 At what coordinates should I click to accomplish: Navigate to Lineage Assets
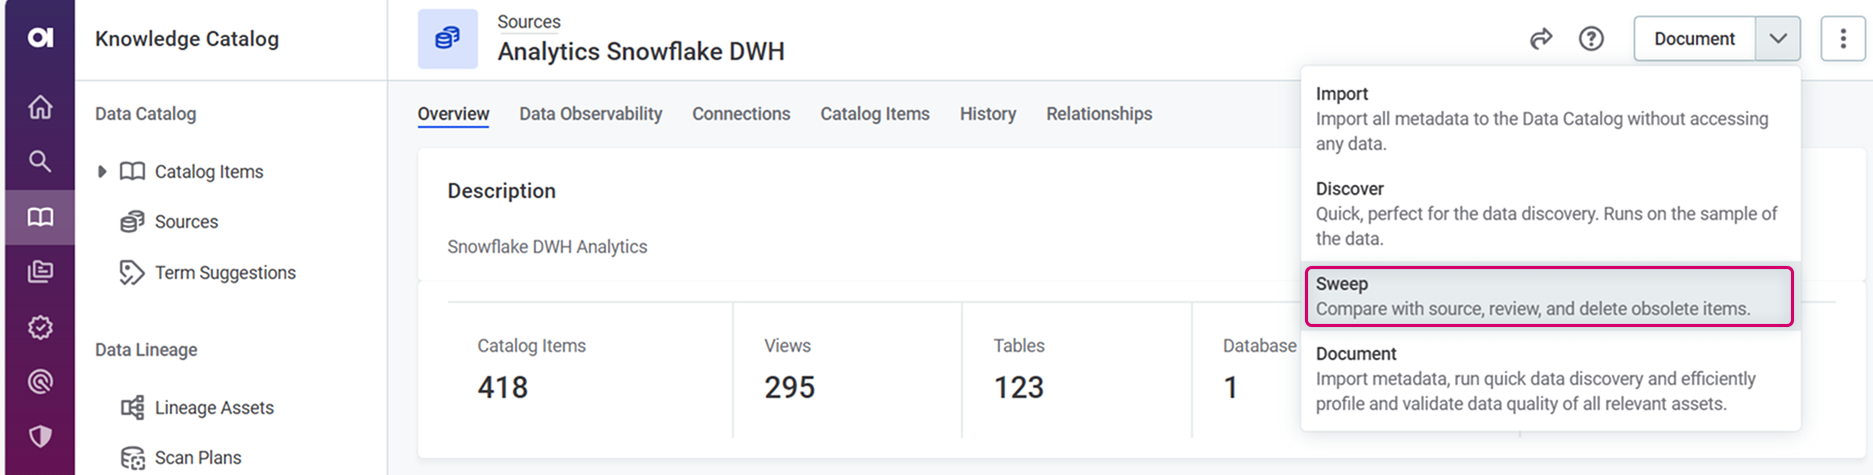pyautogui.click(x=213, y=408)
